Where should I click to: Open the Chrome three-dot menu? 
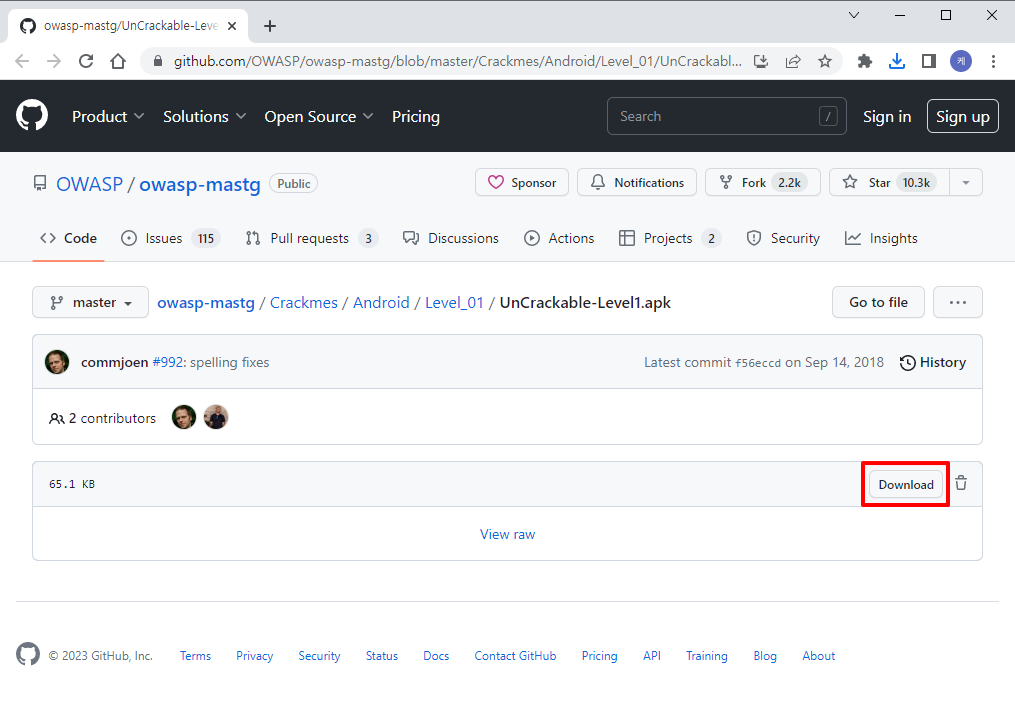pos(993,61)
